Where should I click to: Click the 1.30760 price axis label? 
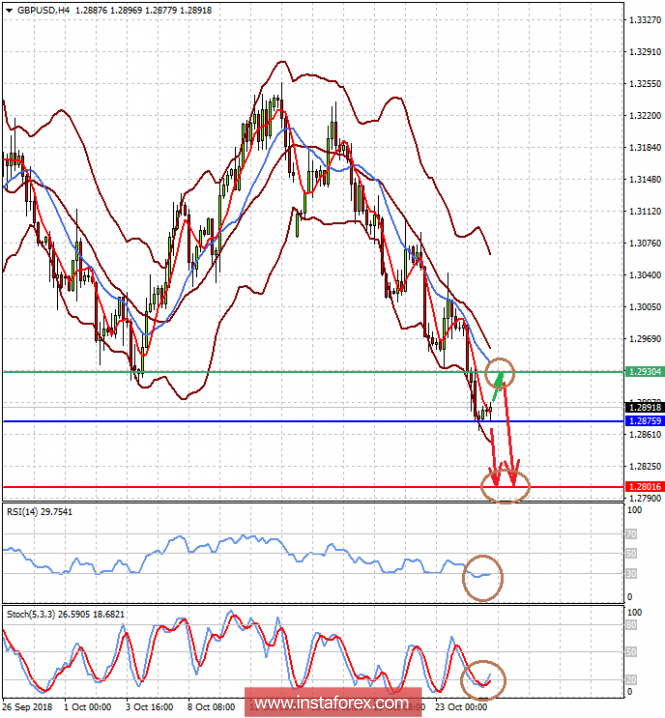point(645,243)
